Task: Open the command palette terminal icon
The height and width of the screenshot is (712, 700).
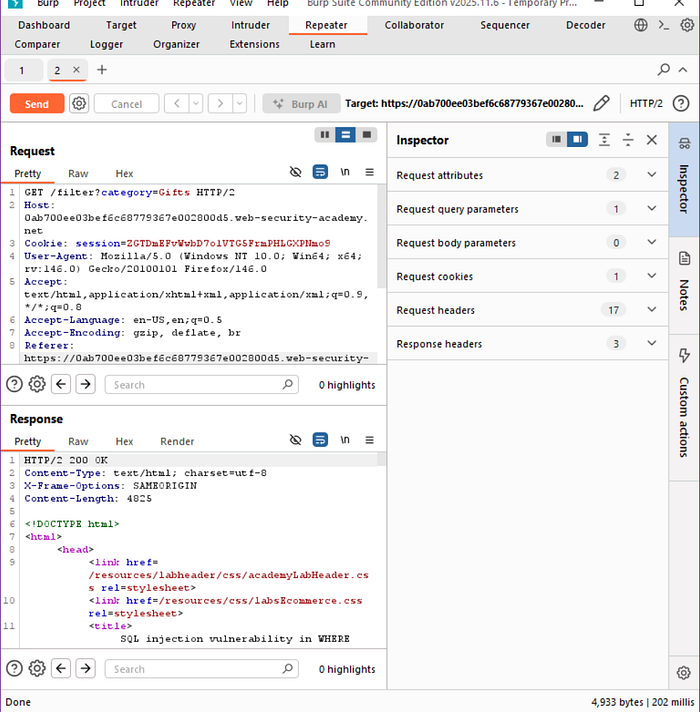Action: (664, 25)
